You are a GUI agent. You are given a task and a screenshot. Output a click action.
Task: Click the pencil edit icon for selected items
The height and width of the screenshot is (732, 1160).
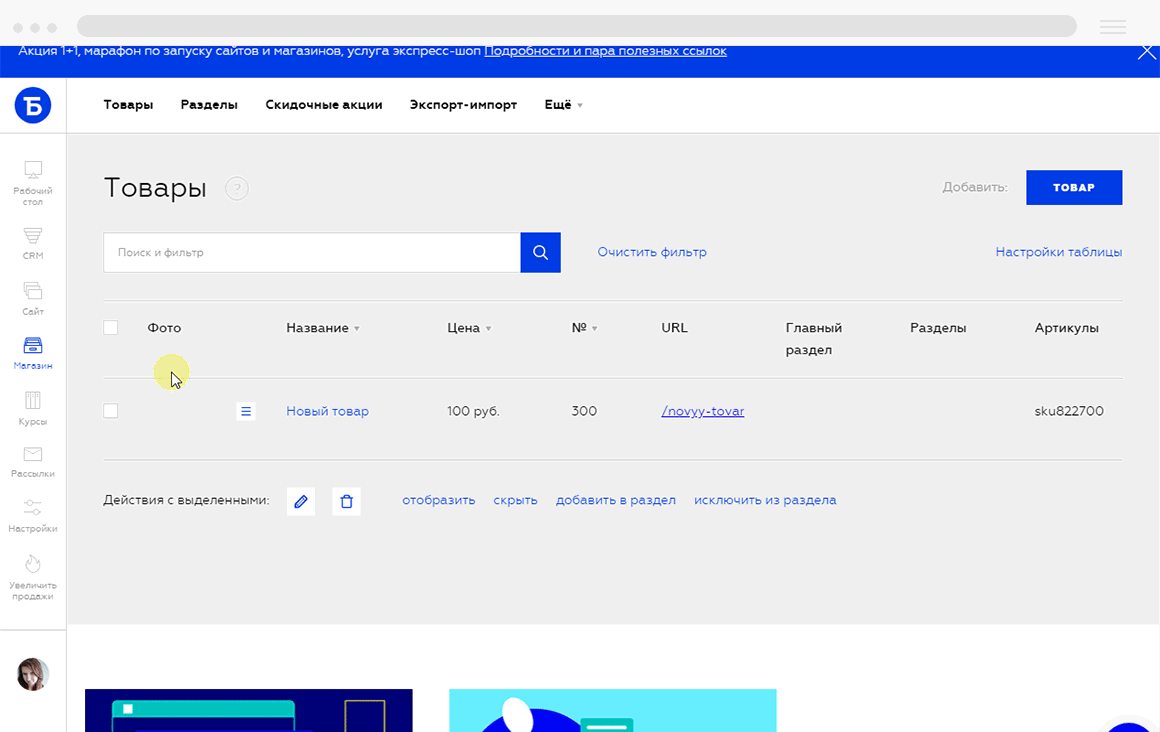coord(300,501)
